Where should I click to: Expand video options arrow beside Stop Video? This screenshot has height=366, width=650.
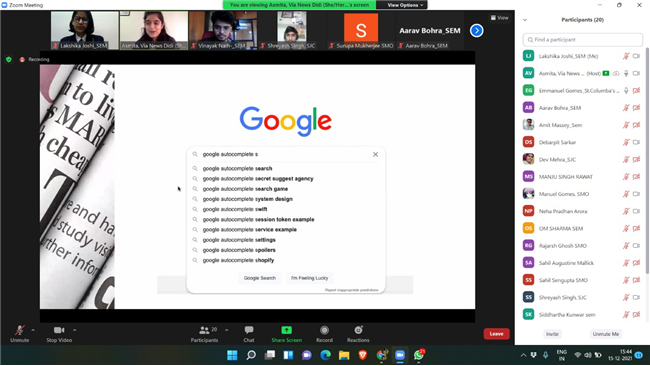pyautogui.click(x=75, y=330)
